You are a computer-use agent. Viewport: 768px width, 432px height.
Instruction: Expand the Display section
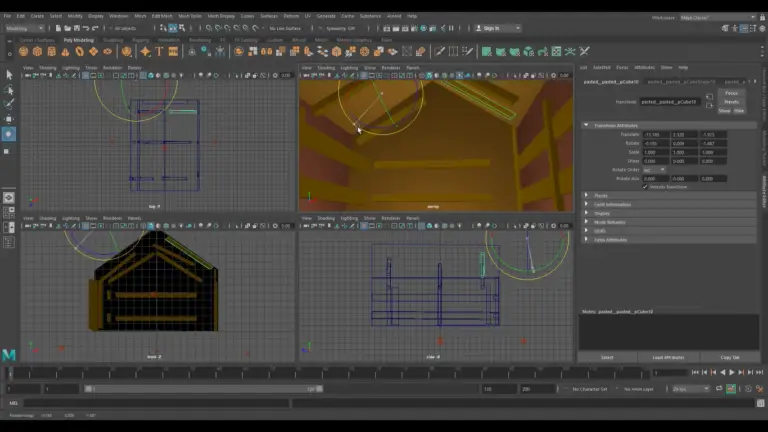pos(586,213)
